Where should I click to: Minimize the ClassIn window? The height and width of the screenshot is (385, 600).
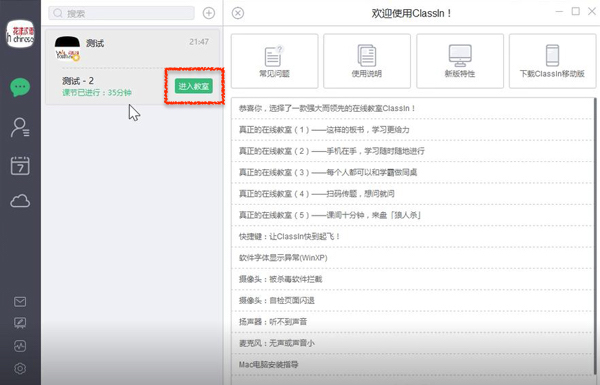point(559,11)
